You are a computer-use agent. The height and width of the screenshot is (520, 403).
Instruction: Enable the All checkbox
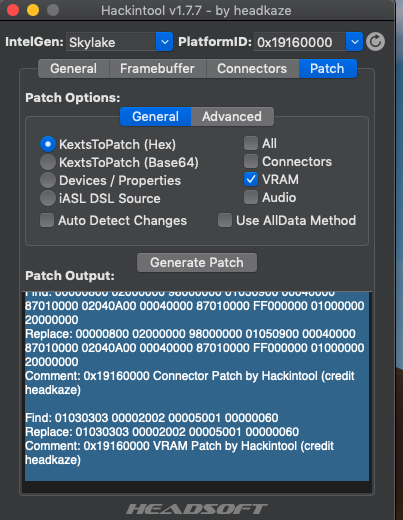point(251,143)
